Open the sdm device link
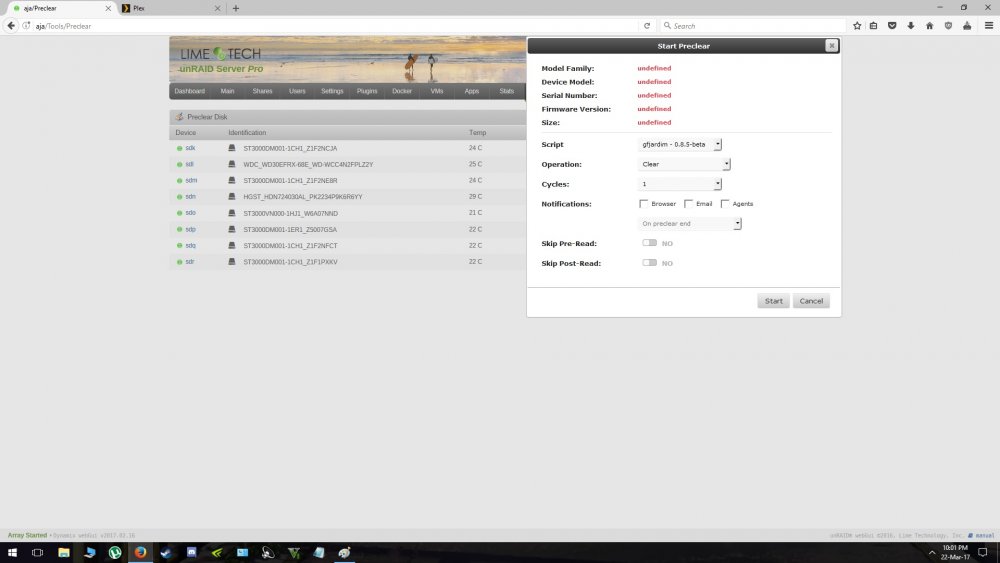This screenshot has width=1000, height=563. coord(191,180)
